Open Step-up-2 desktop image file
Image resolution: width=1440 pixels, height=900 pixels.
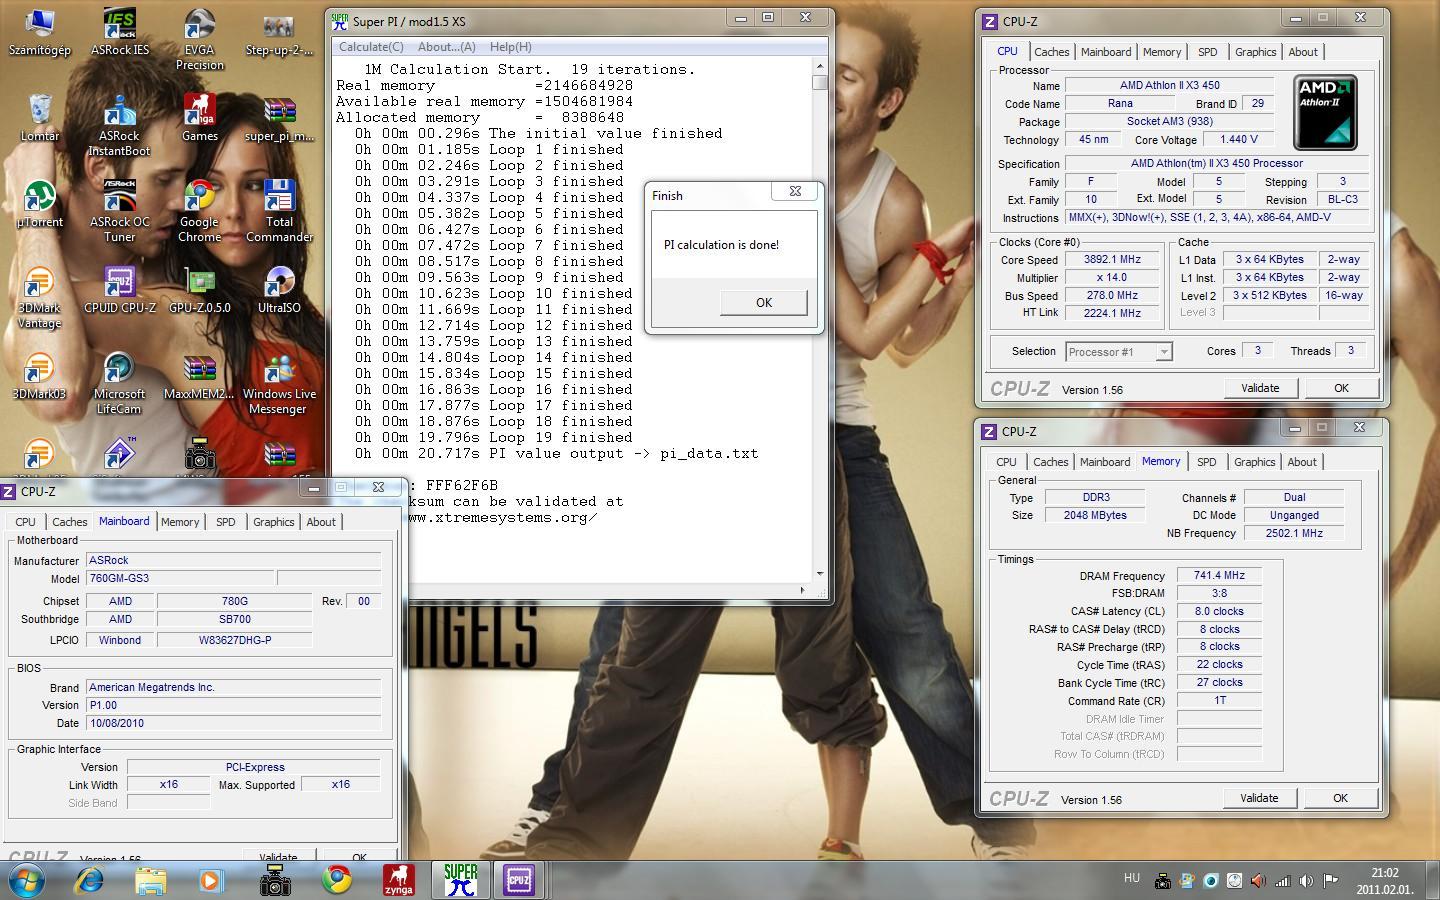(x=279, y=31)
